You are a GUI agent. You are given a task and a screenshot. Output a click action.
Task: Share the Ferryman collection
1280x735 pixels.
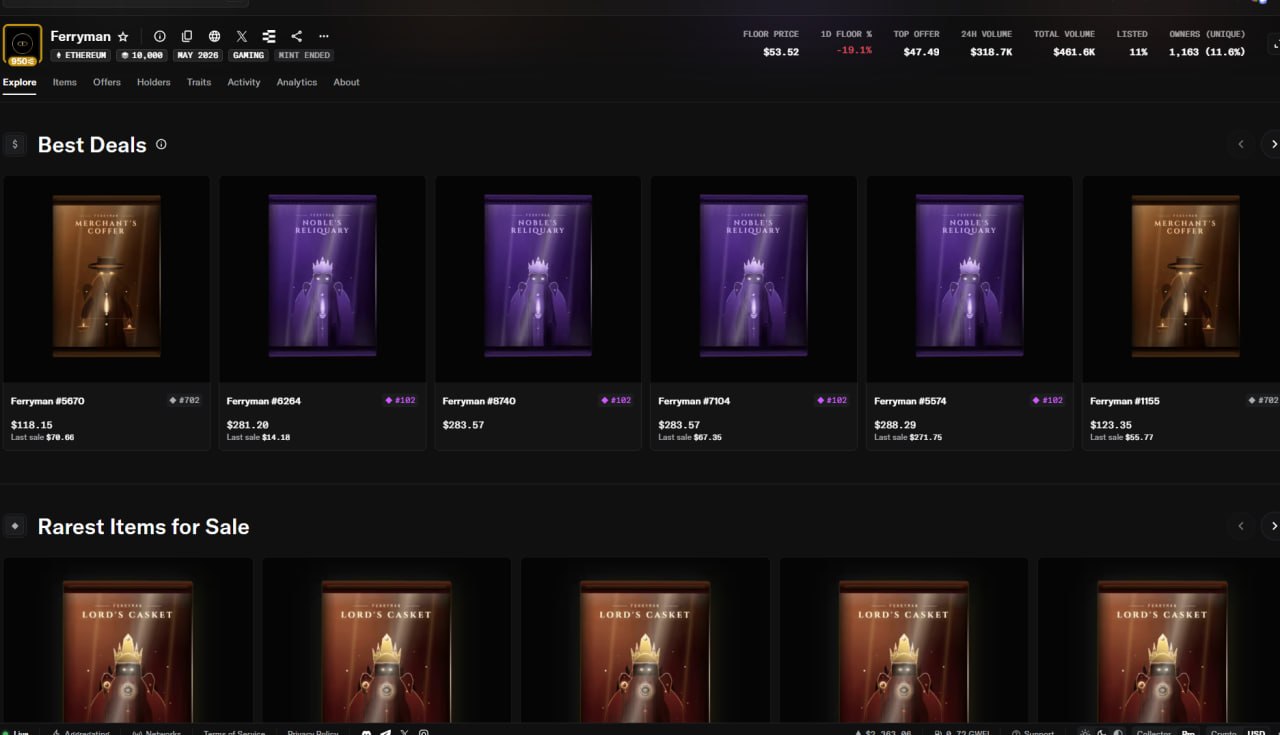[296, 36]
